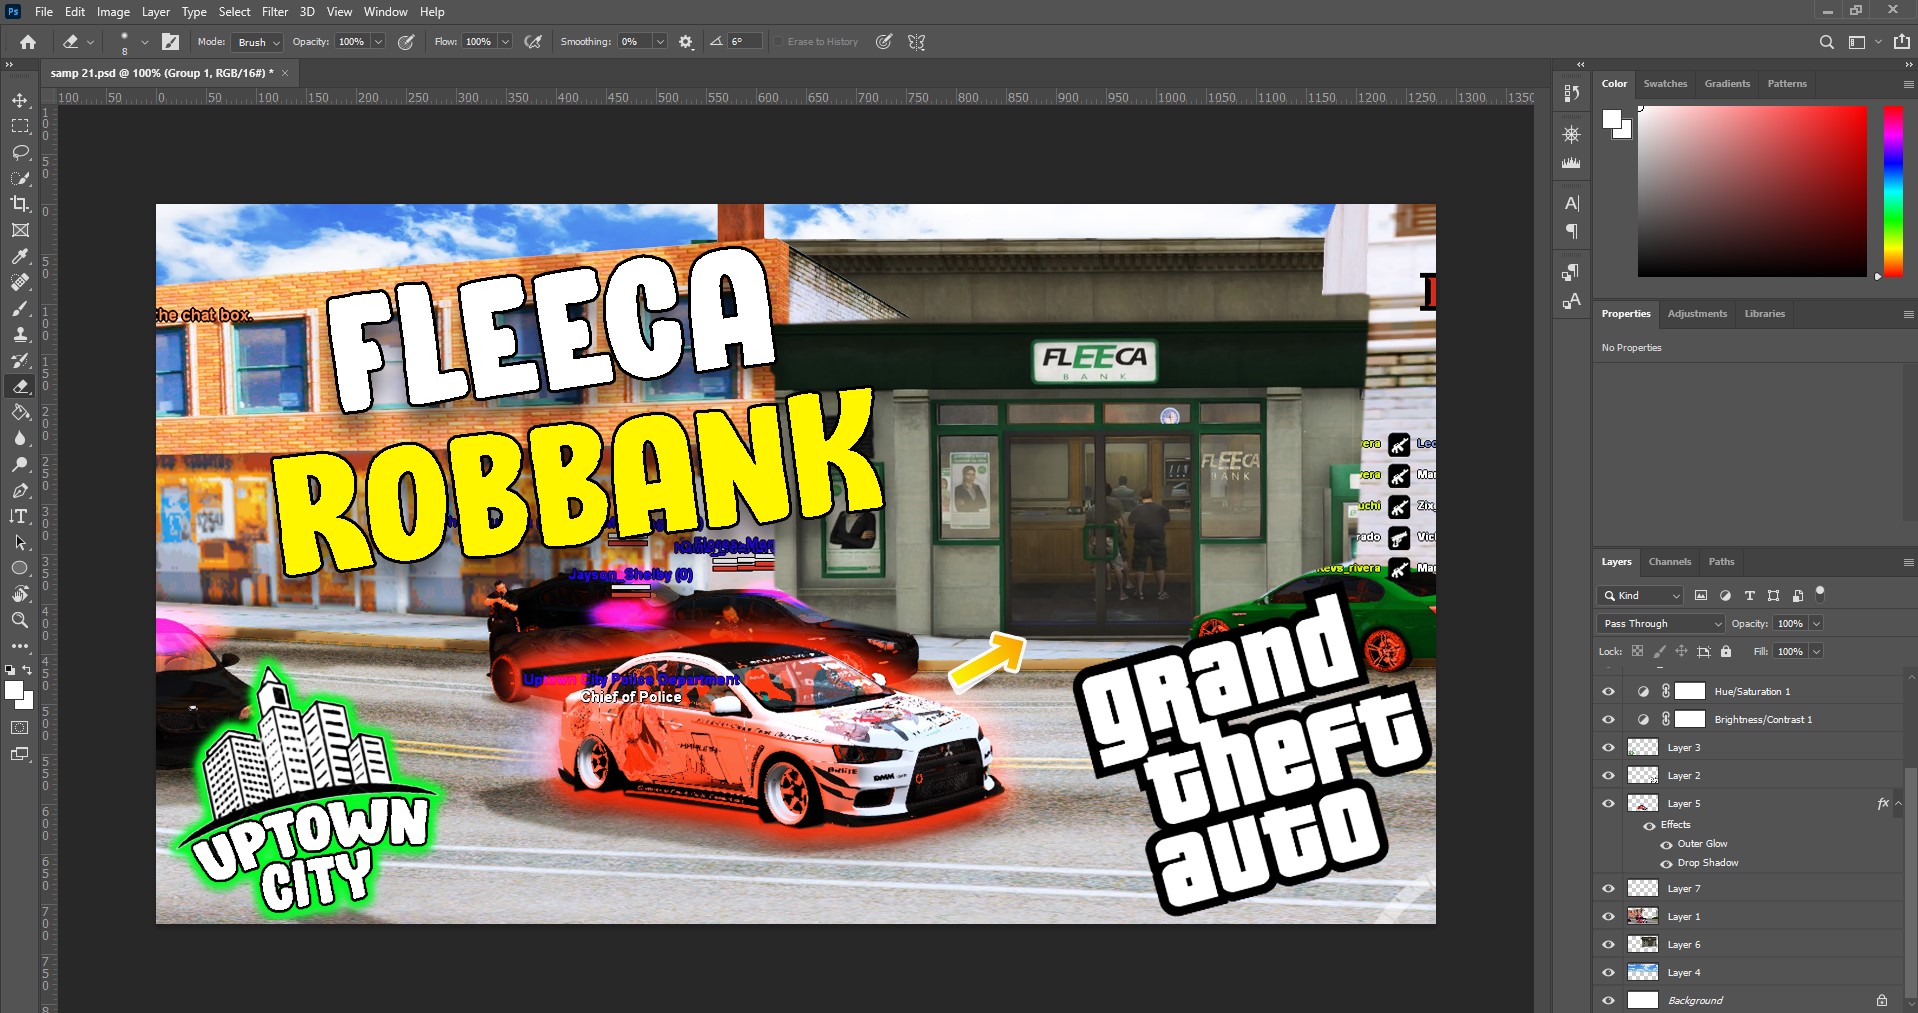Open the Character panel icon
This screenshot has height=1013, width=1918.
point(1572,204)
